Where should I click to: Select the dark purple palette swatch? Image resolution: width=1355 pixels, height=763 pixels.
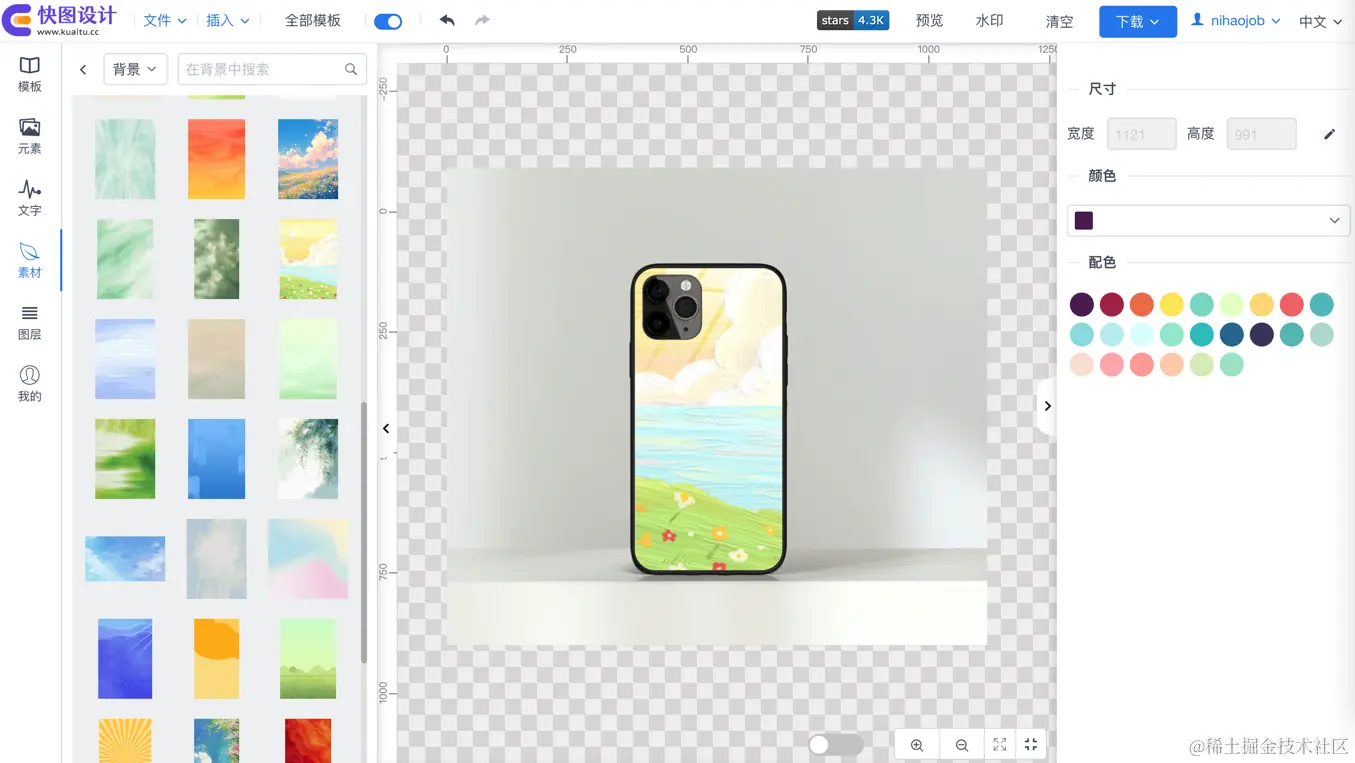pos(1082,304)
